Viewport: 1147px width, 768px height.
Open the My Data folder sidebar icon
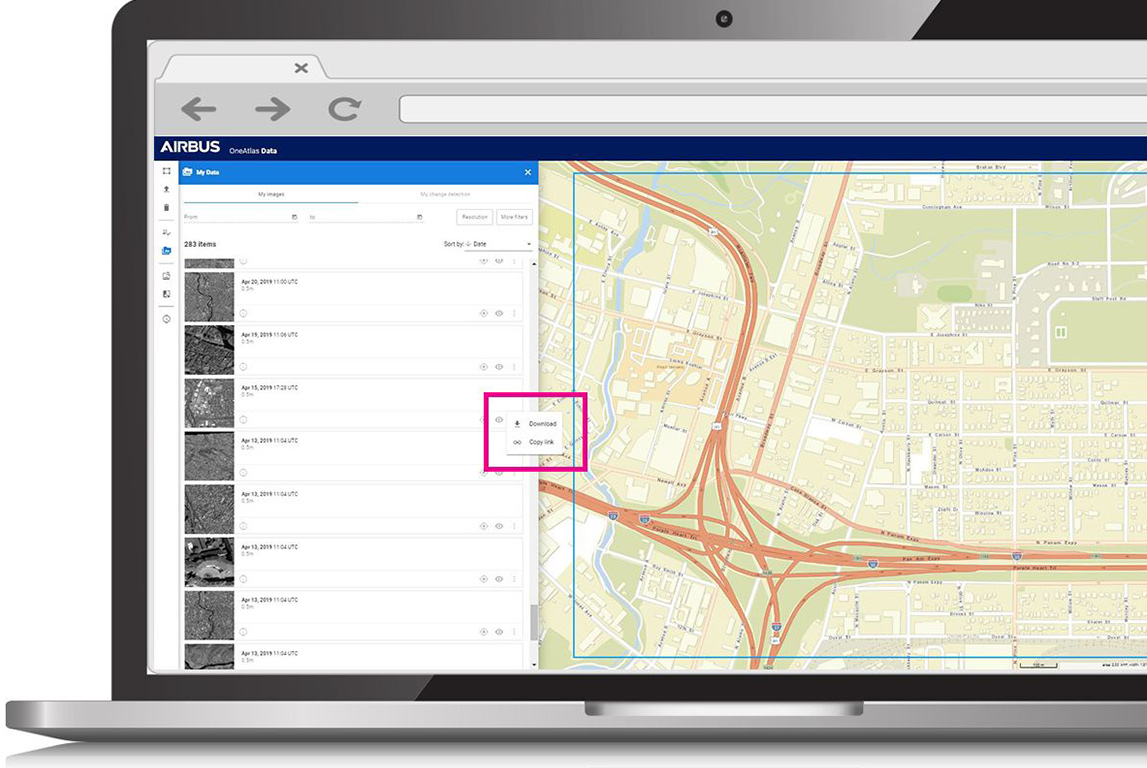166,251
